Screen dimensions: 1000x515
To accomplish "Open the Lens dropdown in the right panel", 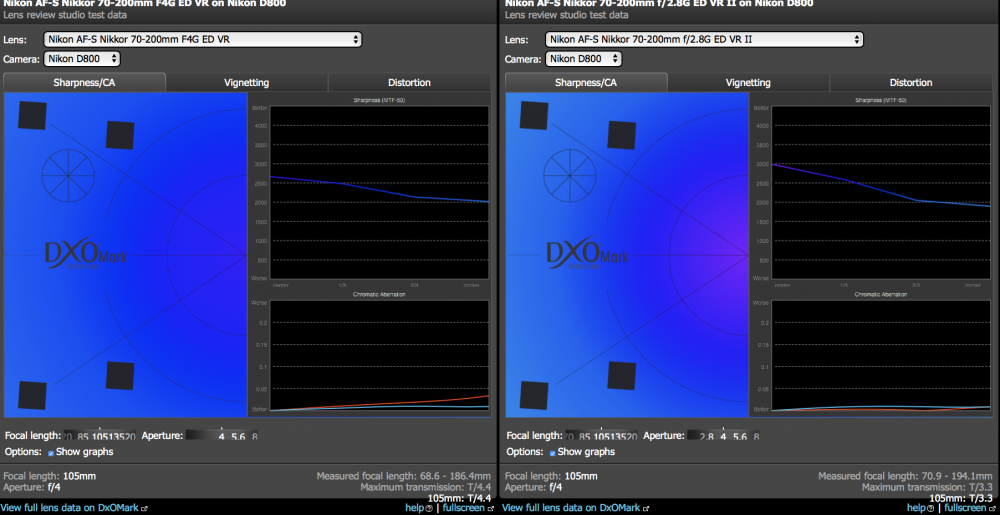I will click(x=704, y=40).
